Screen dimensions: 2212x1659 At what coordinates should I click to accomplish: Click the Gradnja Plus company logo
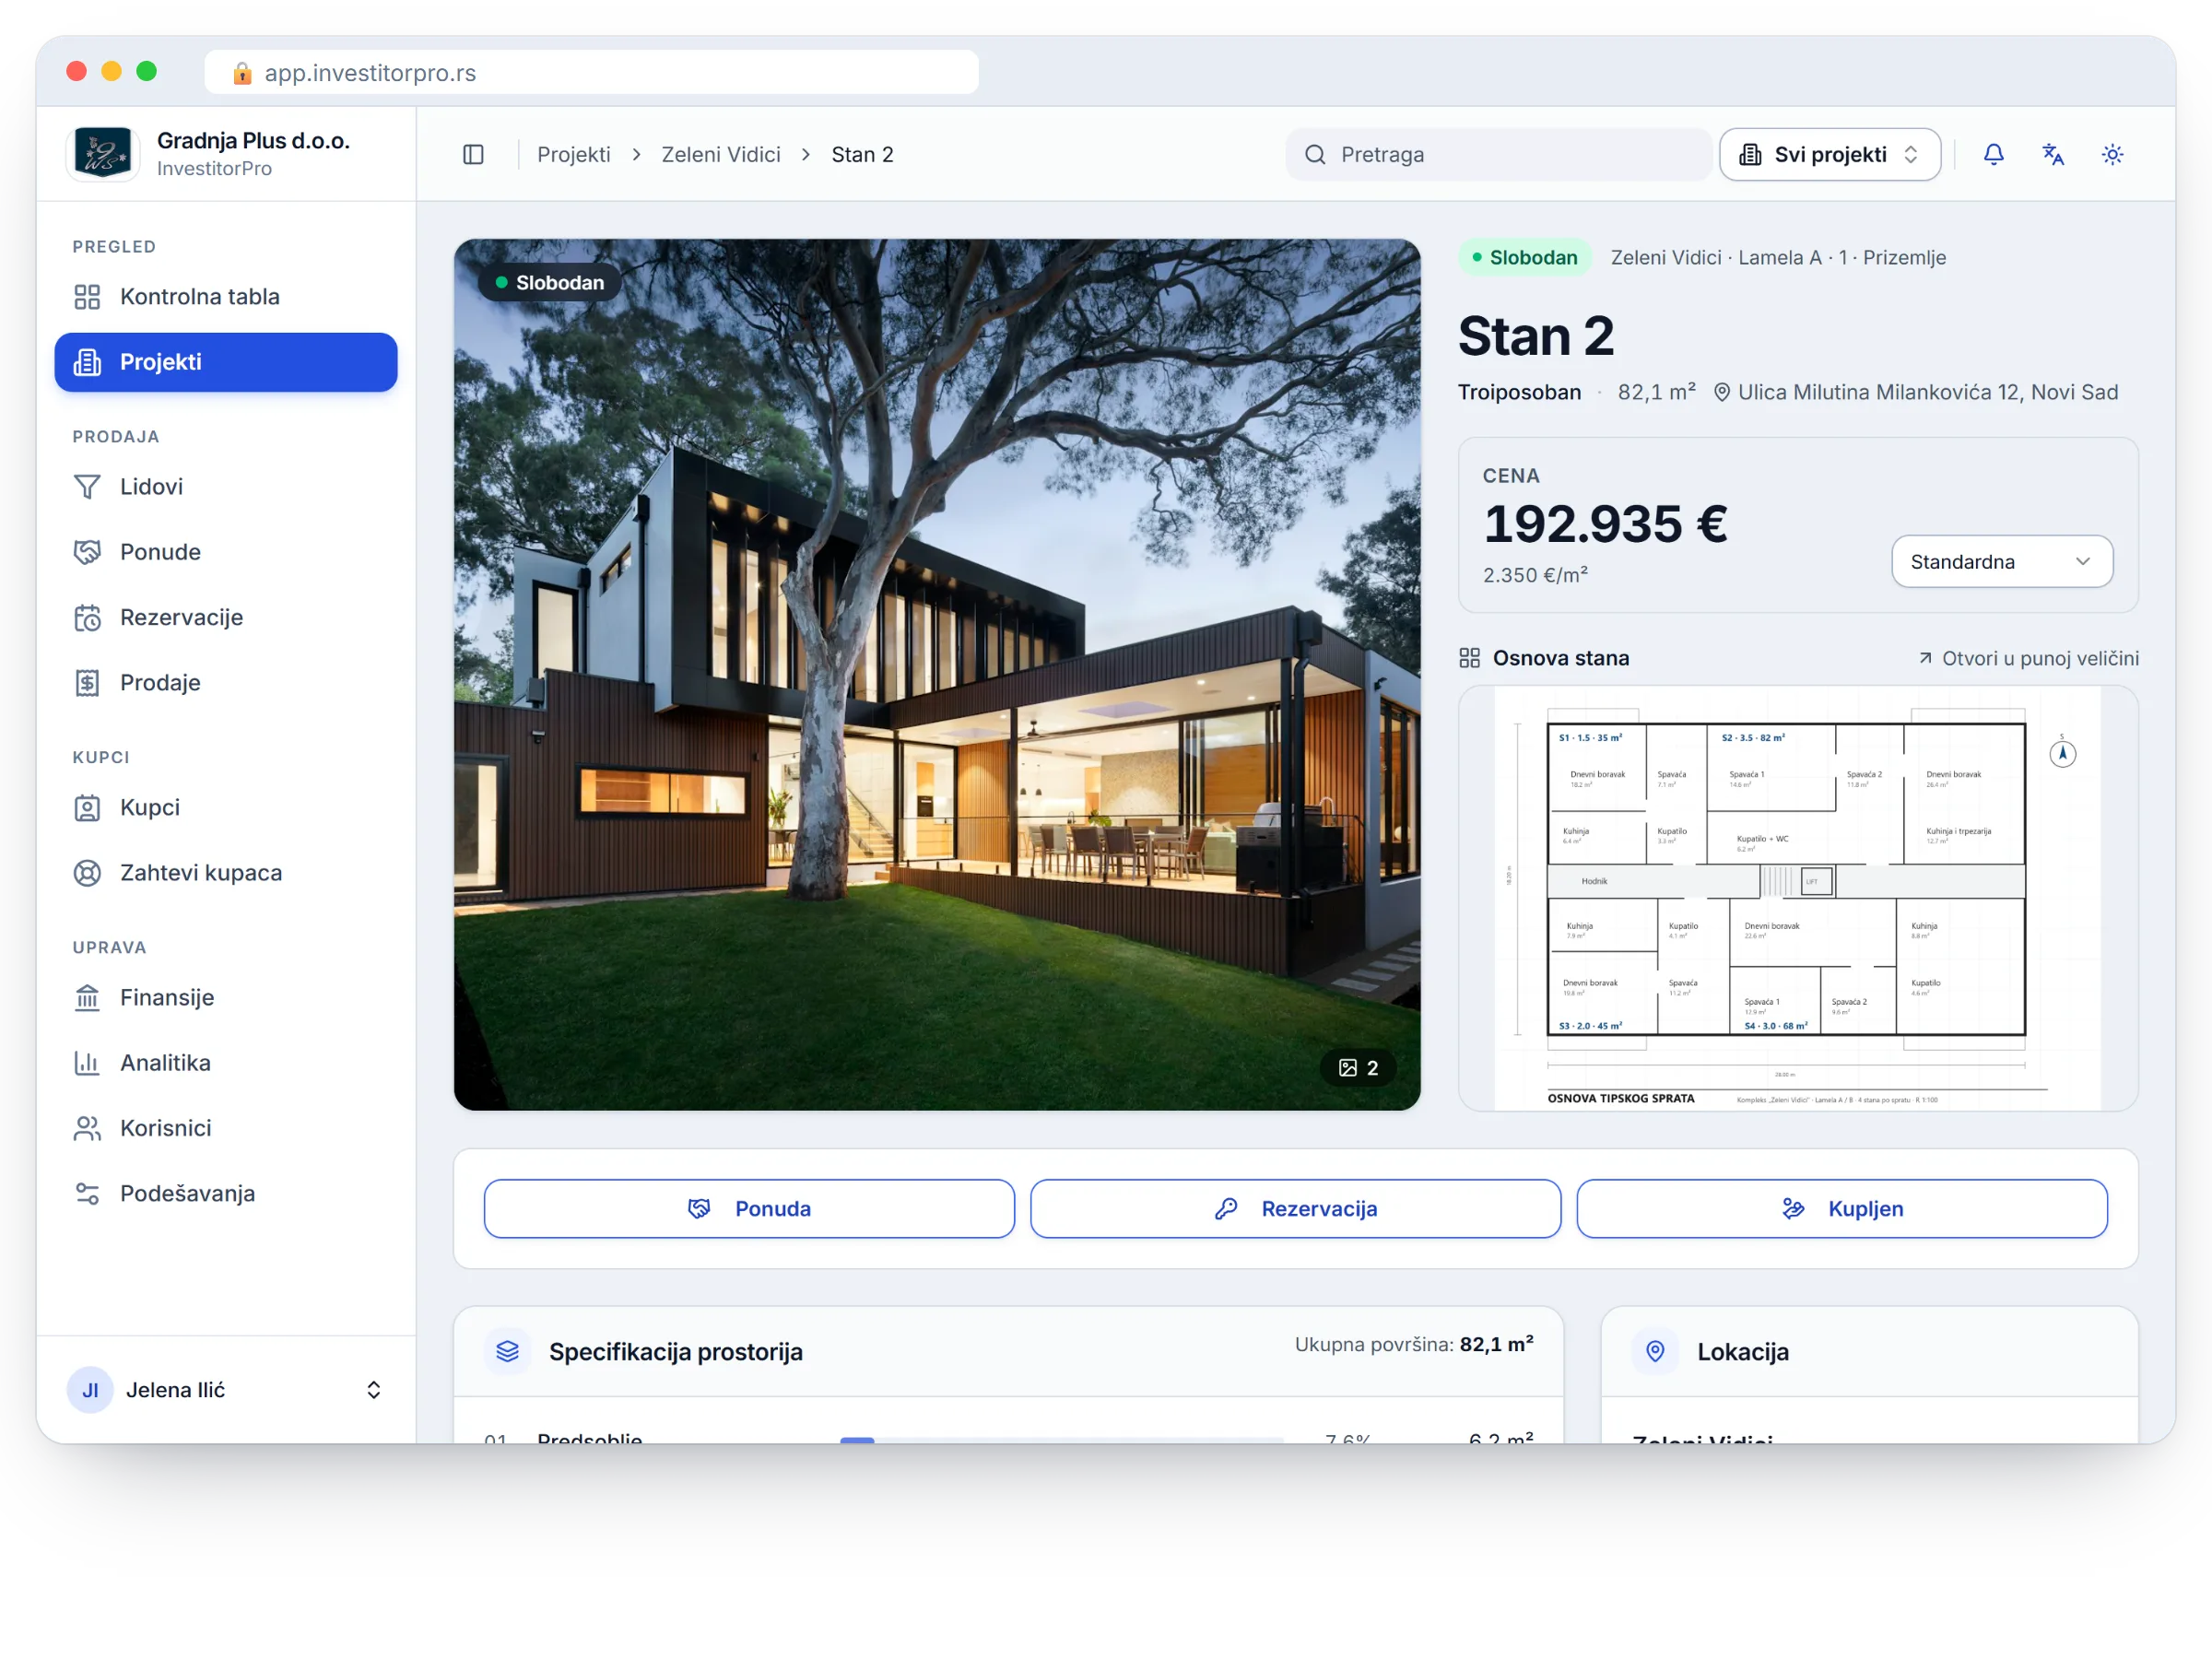point(103,154)
